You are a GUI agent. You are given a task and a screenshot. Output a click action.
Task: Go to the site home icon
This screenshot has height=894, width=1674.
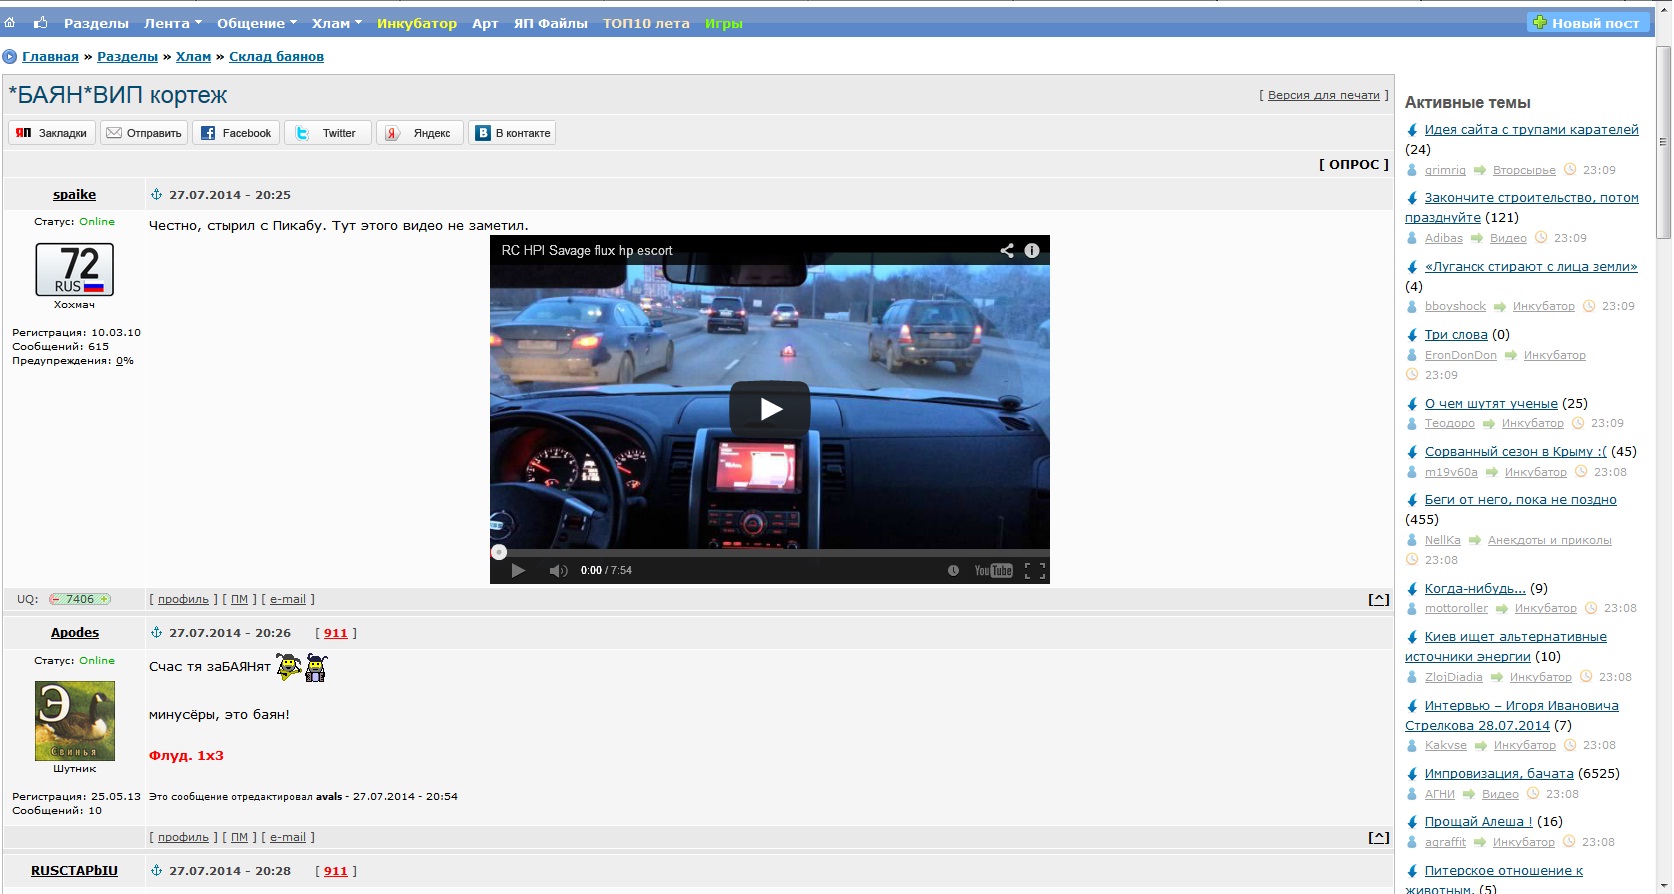point(9,23)
